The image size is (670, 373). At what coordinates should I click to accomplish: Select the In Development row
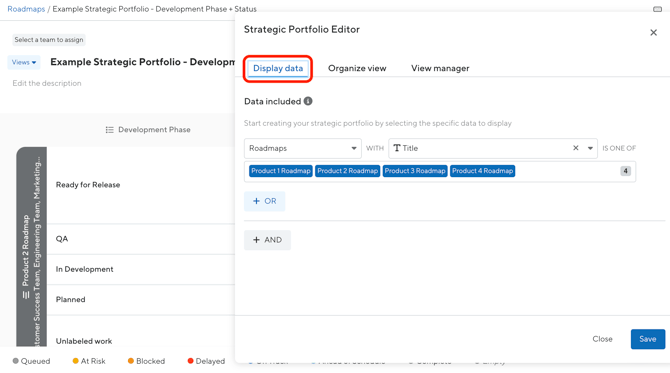click(141, 269)
